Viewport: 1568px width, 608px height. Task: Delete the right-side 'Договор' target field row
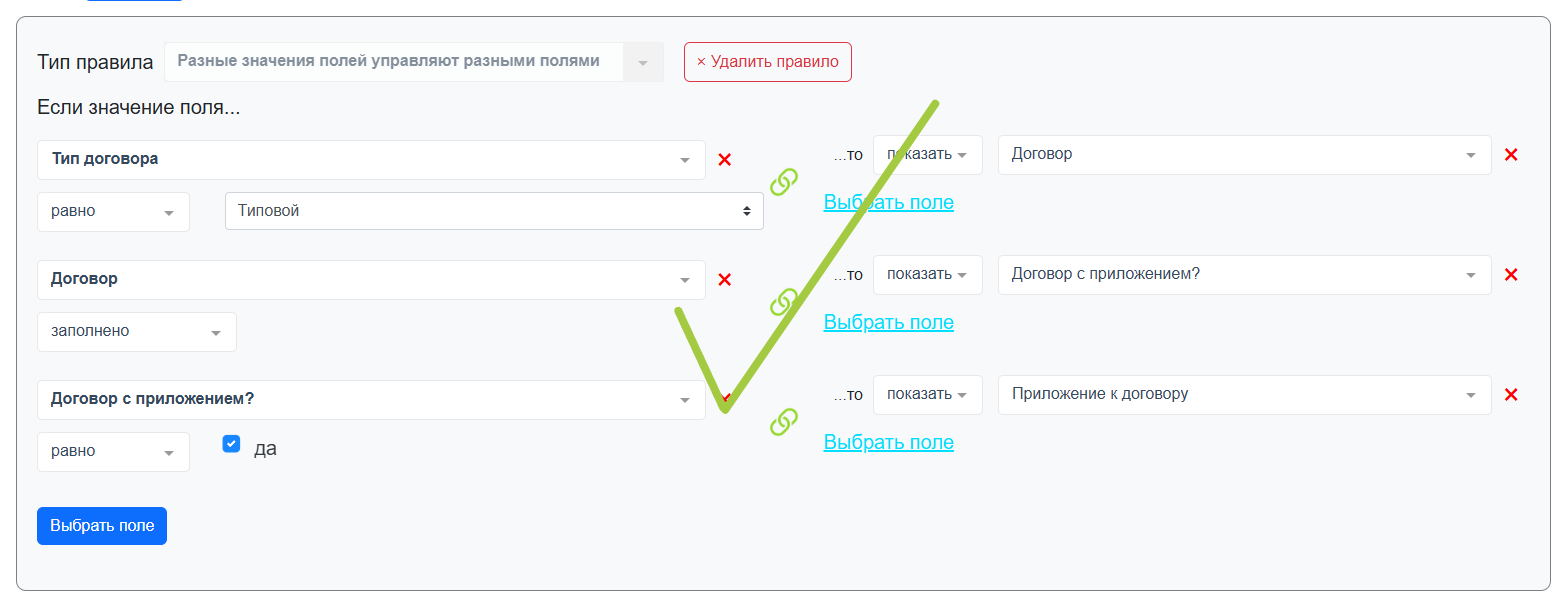(x=1511, y=155)
